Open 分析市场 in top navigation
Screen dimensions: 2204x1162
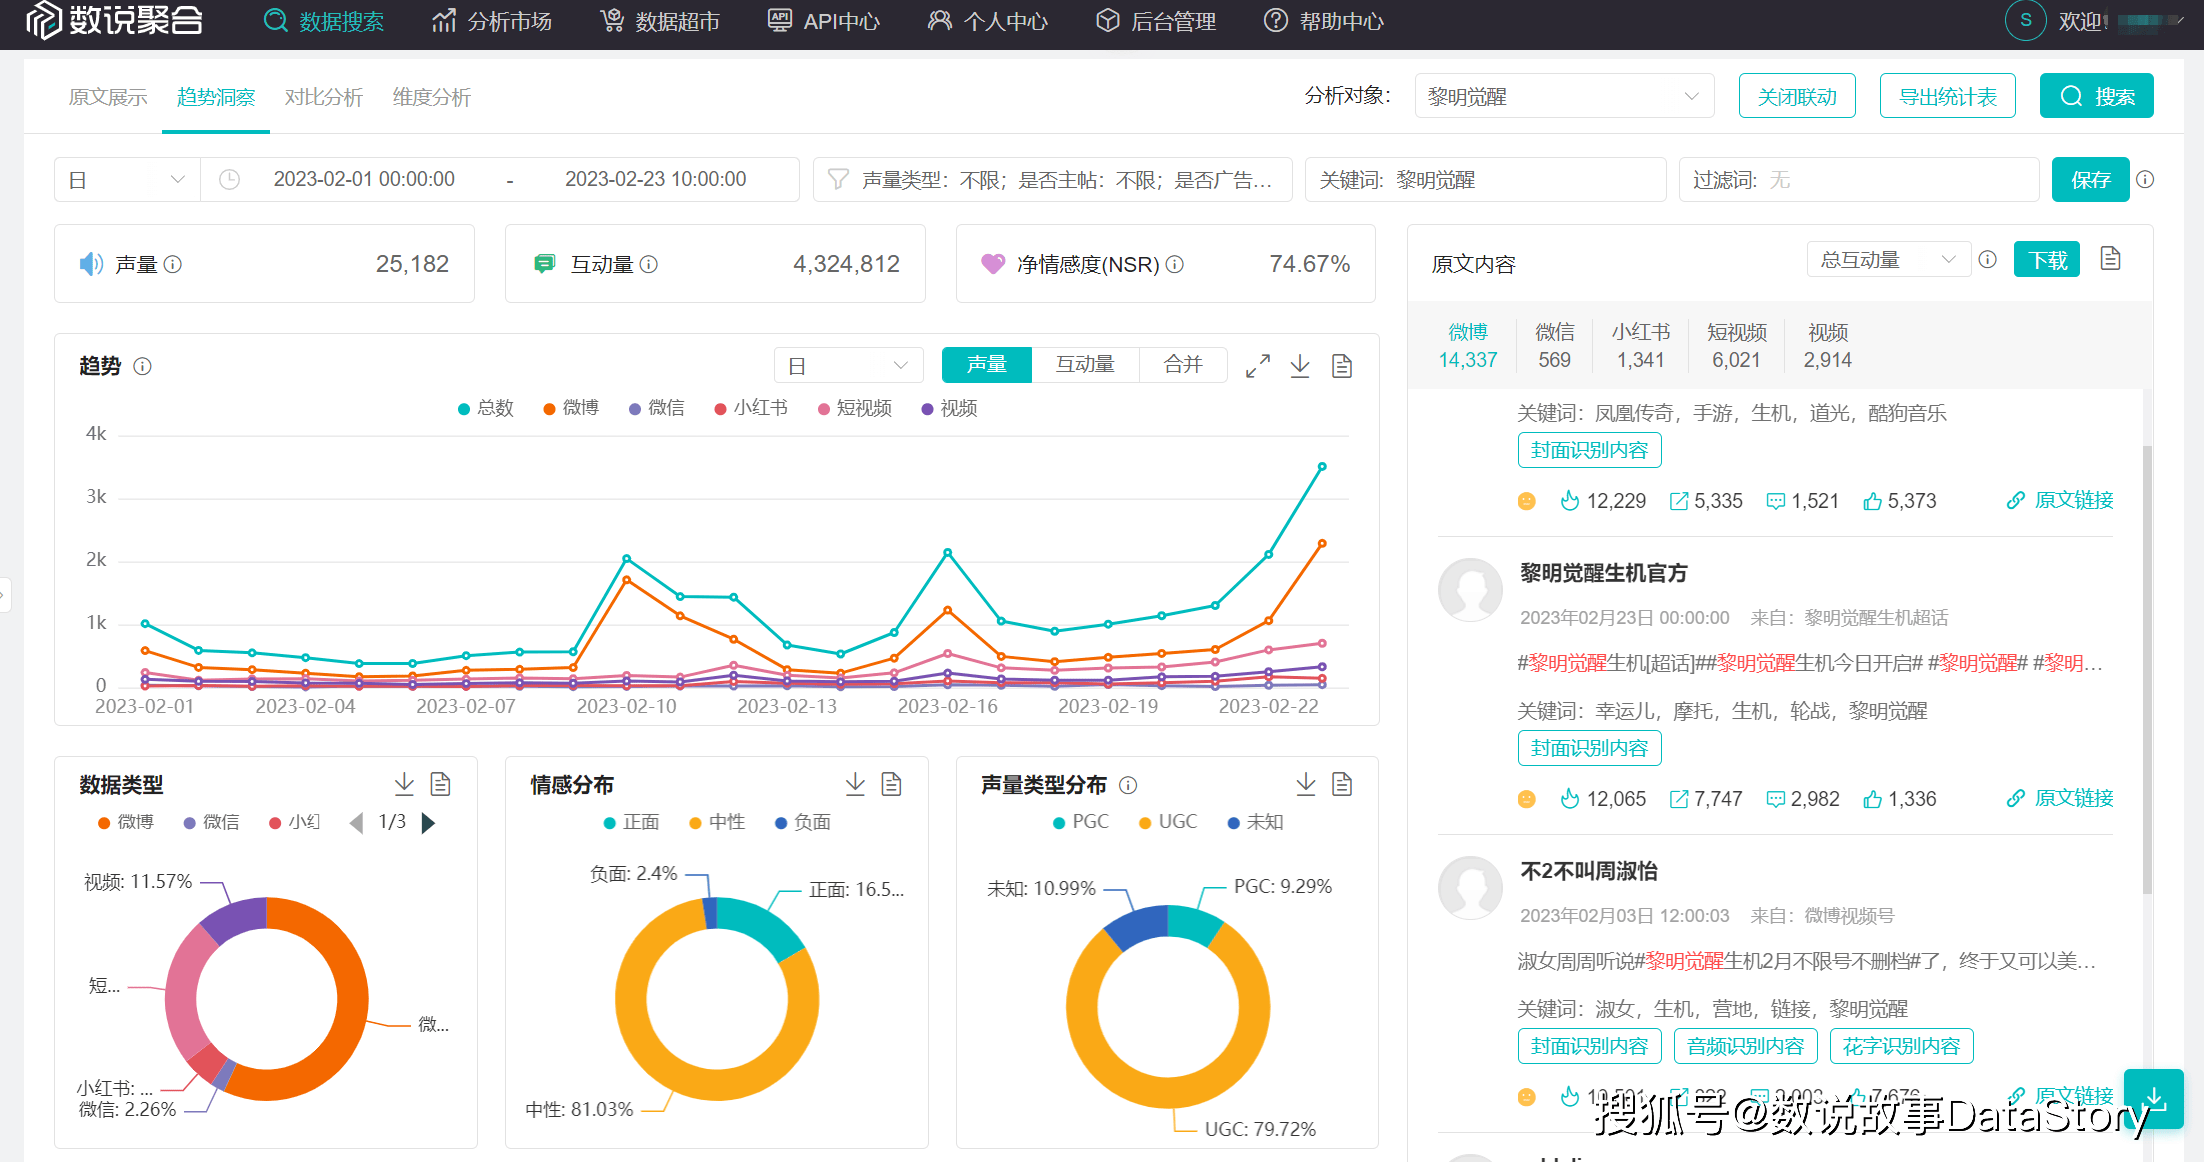(491, 21)
